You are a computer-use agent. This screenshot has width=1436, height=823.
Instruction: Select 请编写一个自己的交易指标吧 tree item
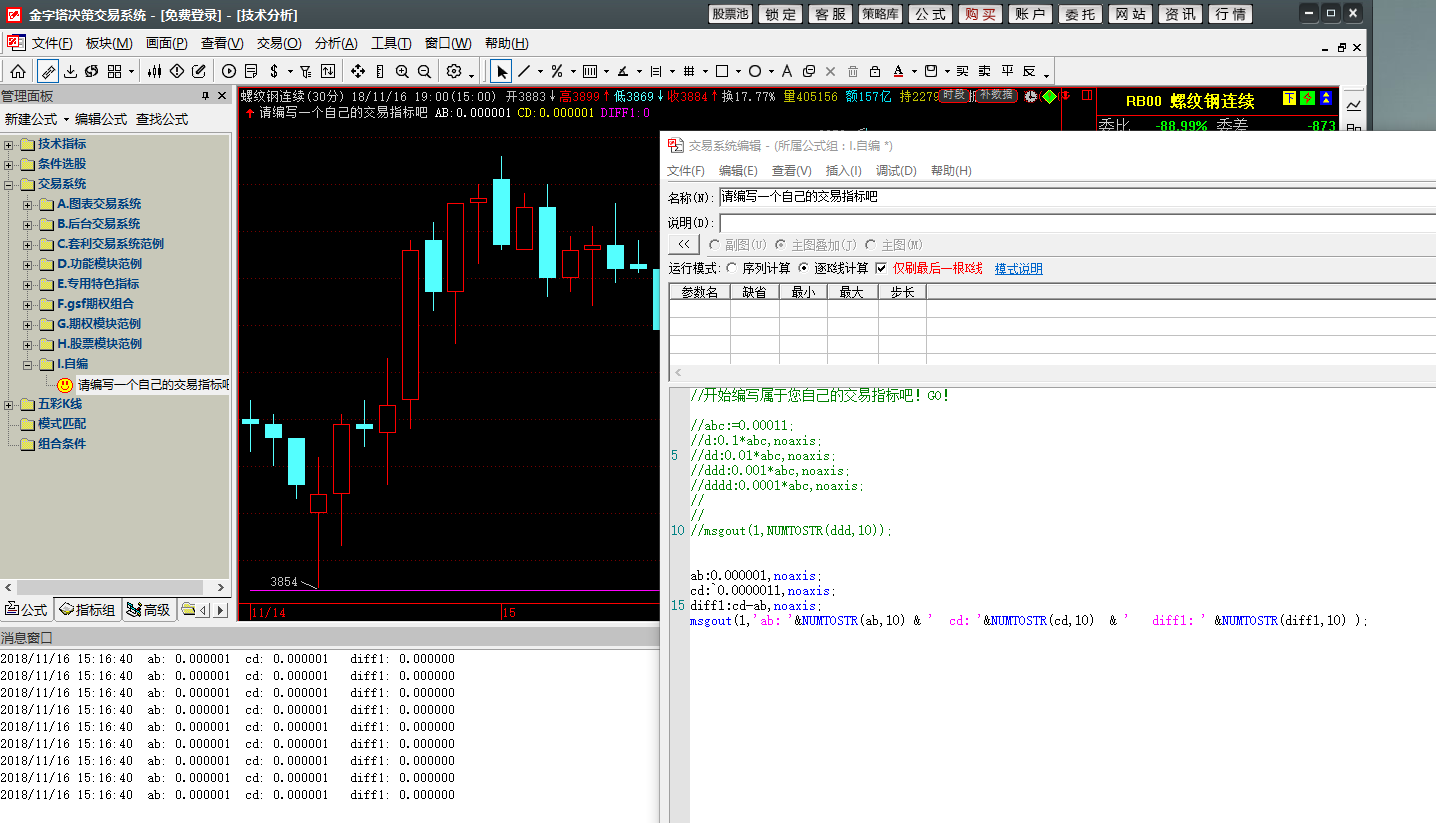[153, 384]
